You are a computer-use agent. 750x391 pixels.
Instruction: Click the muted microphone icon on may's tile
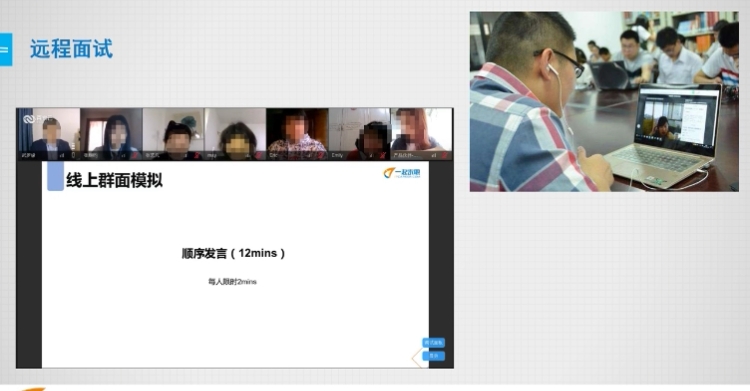(258, 156)
